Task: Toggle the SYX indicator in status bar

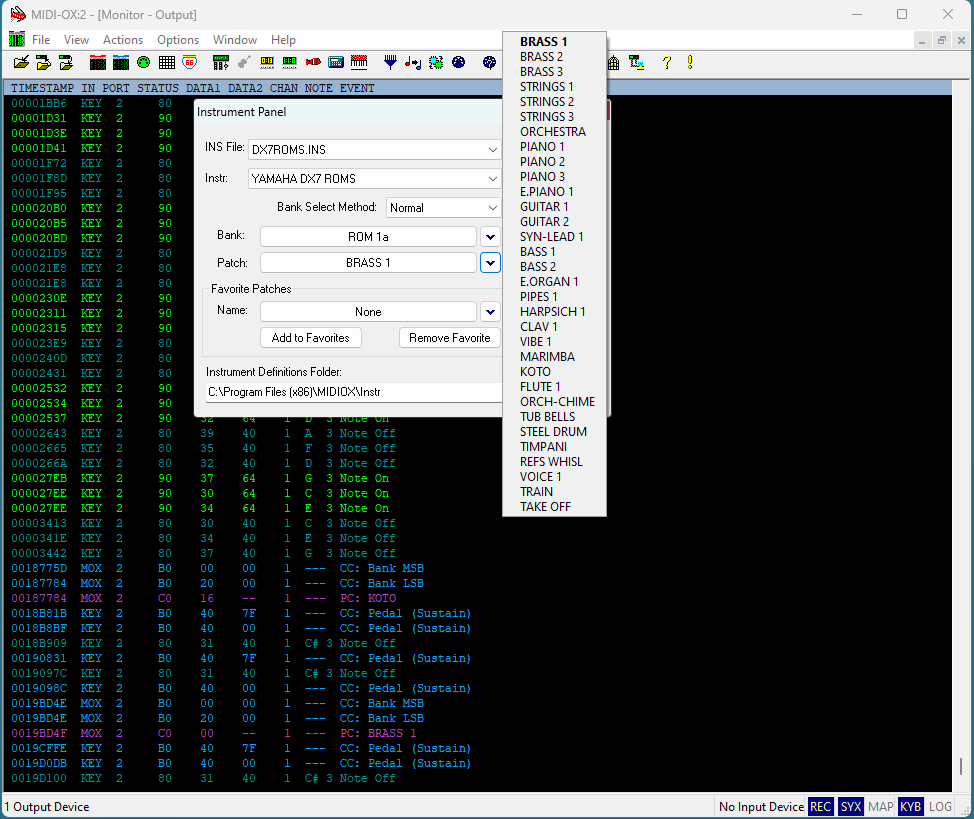Action: pos(850,806)
